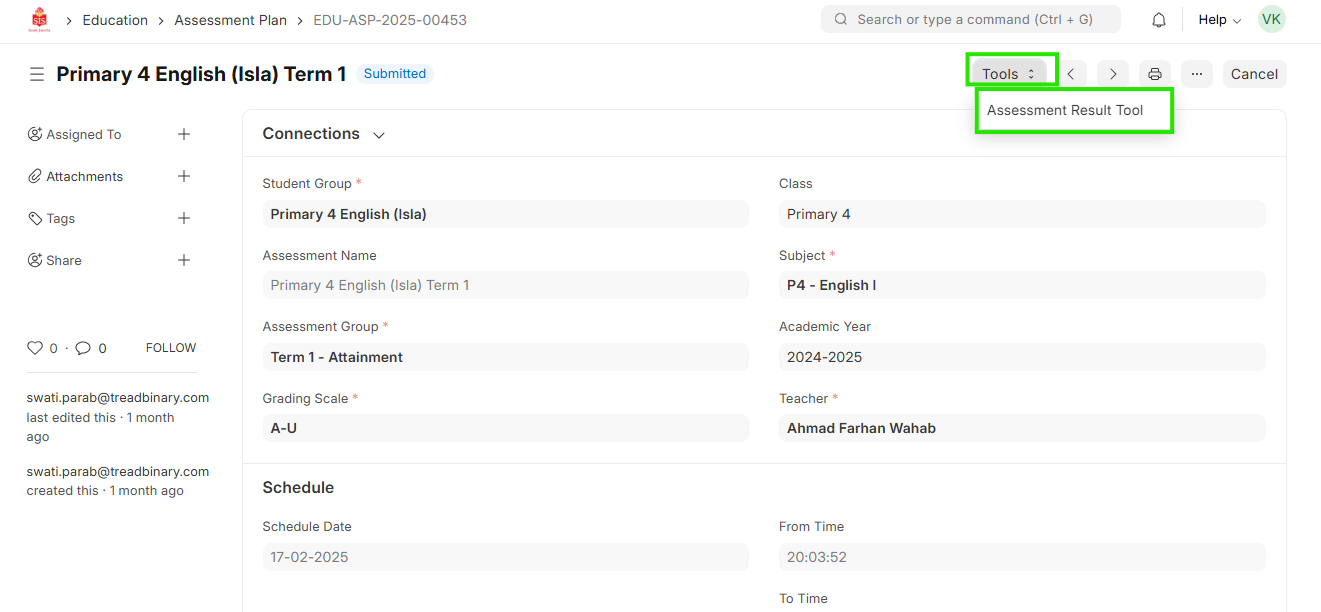The width and height of the screenshot is (1321, 612).
Task: Go to next document arrow
Action: (x=1113, y=74)
